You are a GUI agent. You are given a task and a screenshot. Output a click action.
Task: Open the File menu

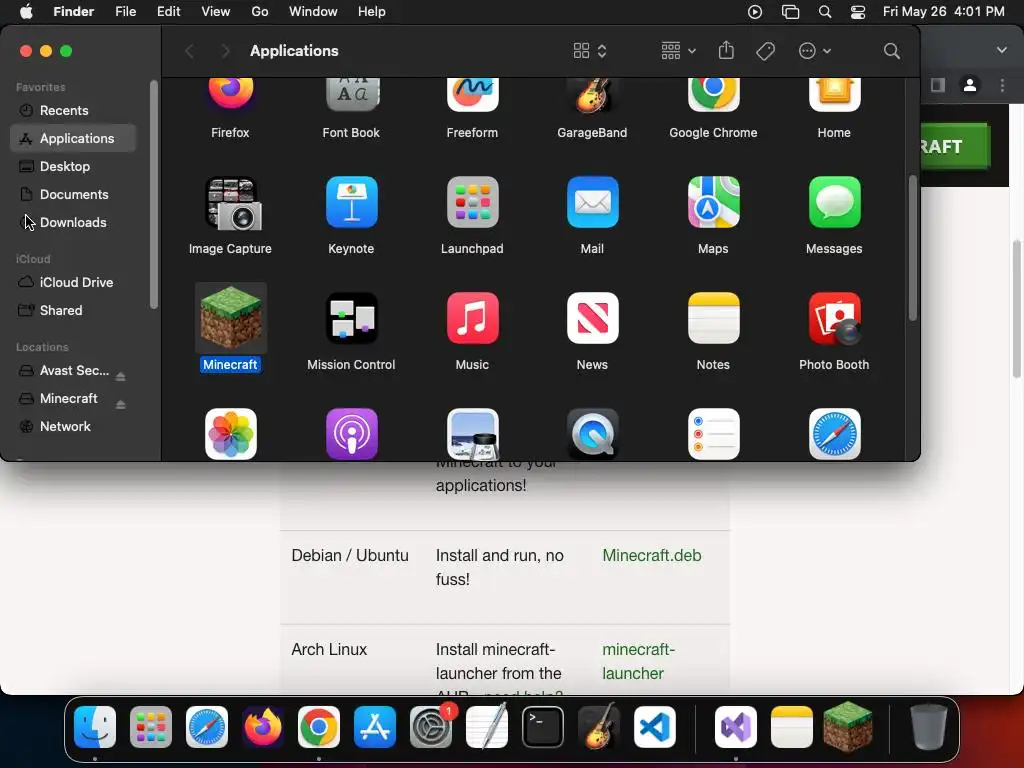125,12
